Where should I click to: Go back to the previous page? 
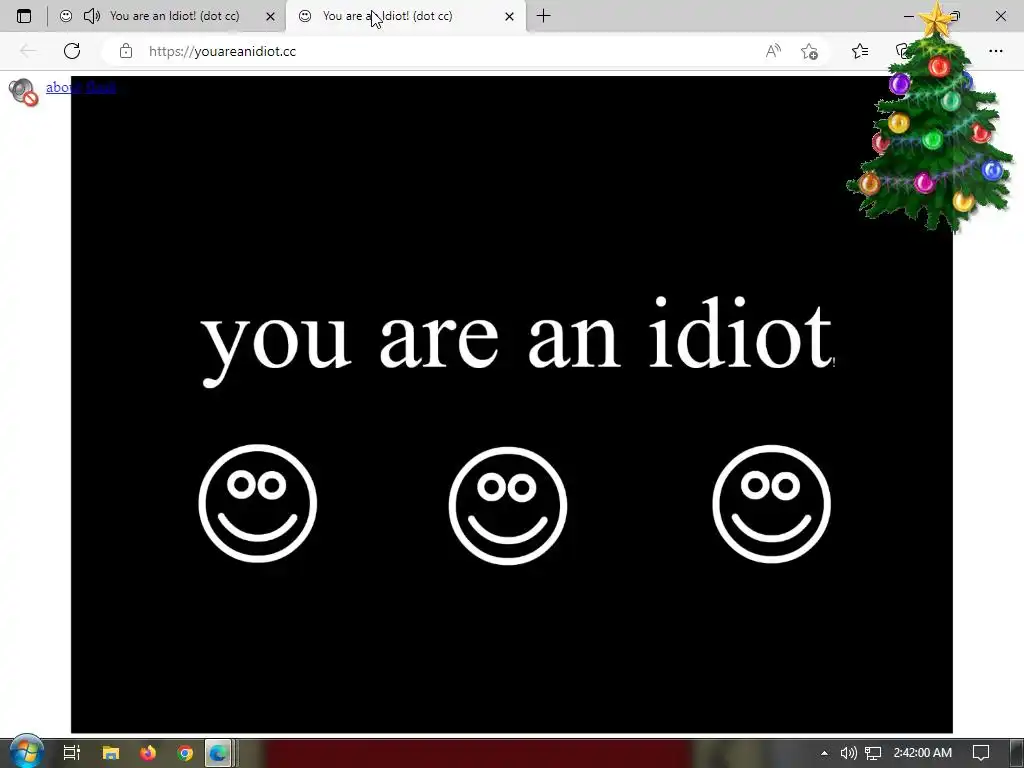click(x=27, y=51)
